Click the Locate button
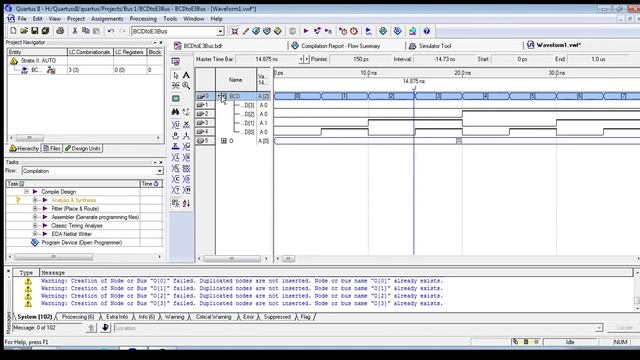 tap(624, 328)
